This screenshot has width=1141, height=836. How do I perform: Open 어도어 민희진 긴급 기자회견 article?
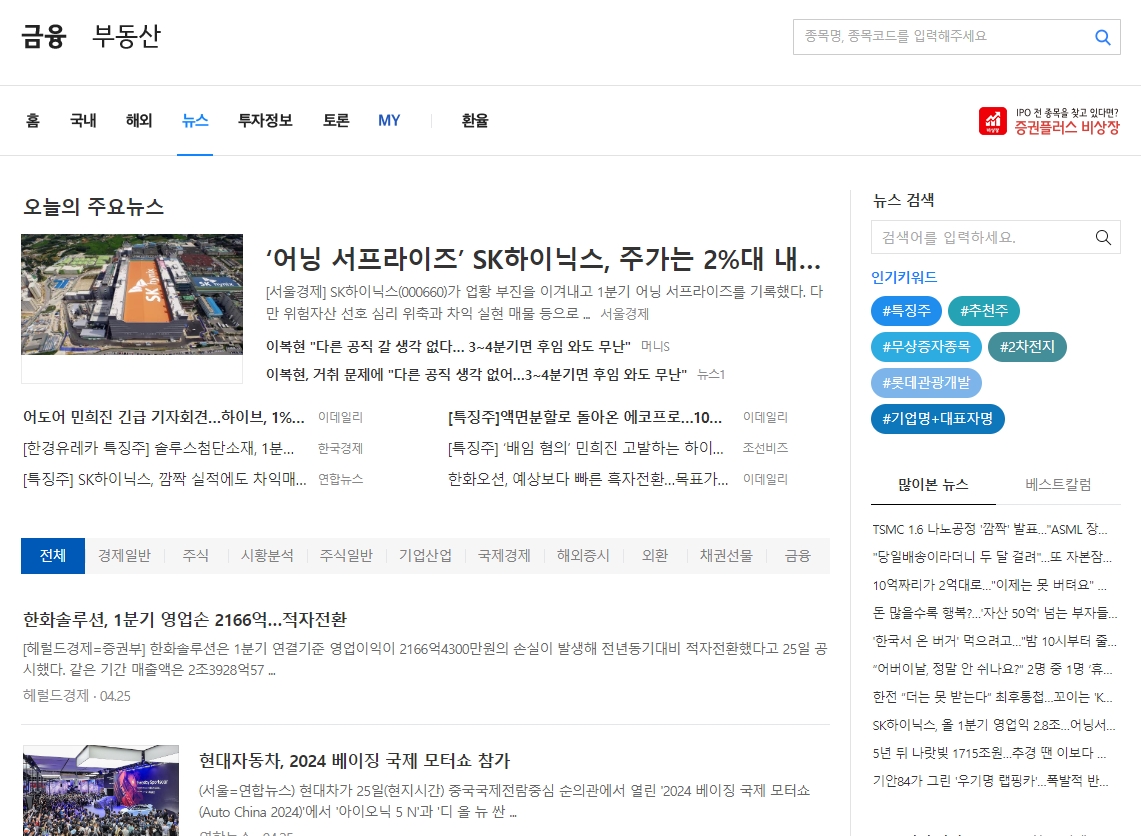point(164,418)
